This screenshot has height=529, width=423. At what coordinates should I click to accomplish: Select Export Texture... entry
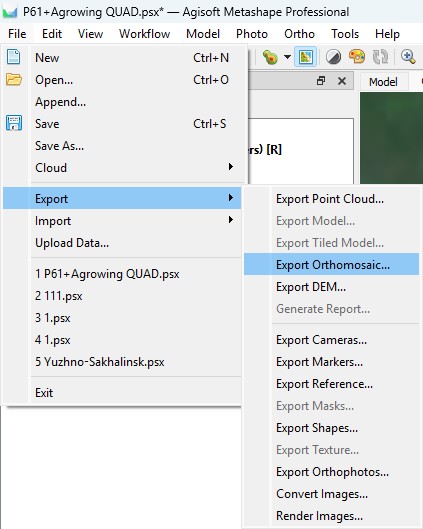(x=332, y=450)
